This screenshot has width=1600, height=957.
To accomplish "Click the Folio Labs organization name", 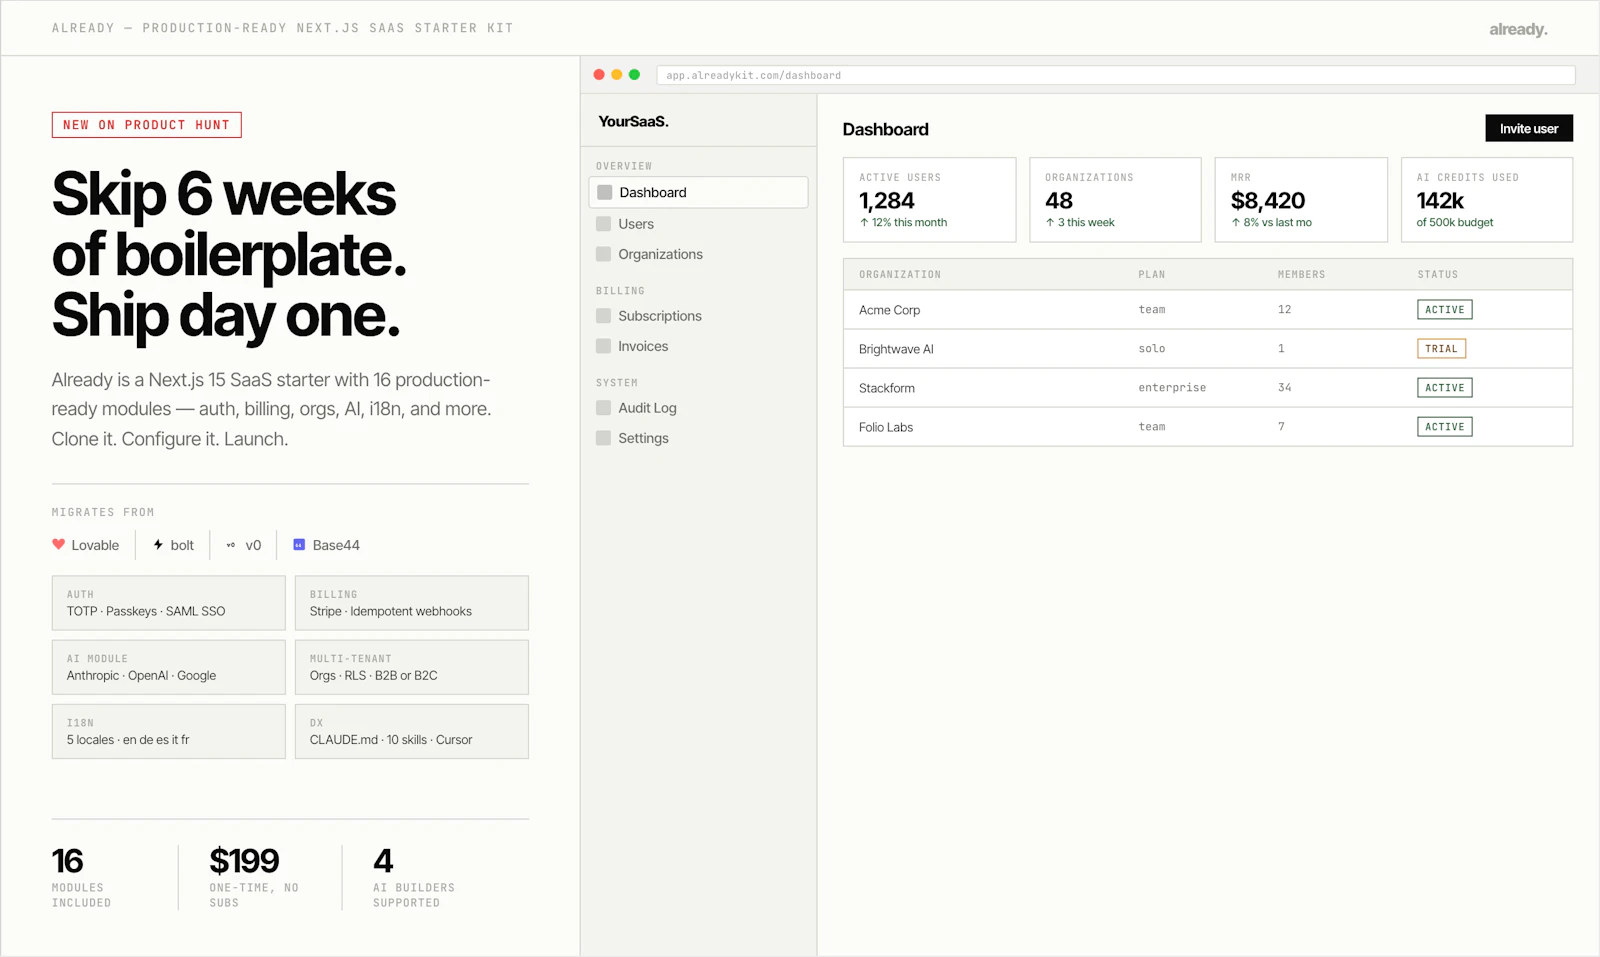I will [x=886, y=427].
